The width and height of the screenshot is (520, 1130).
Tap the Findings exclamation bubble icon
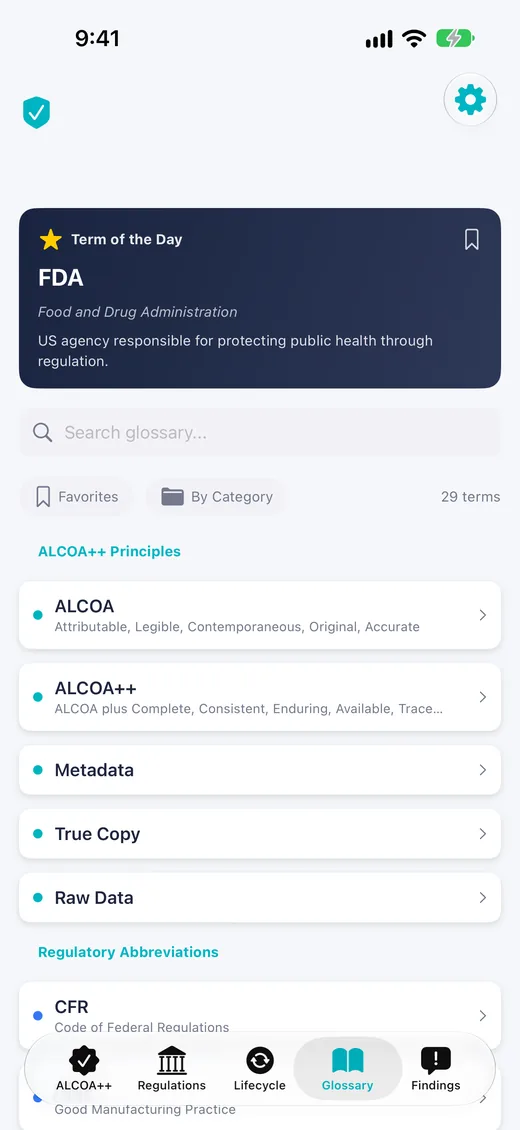point(436,1061)
